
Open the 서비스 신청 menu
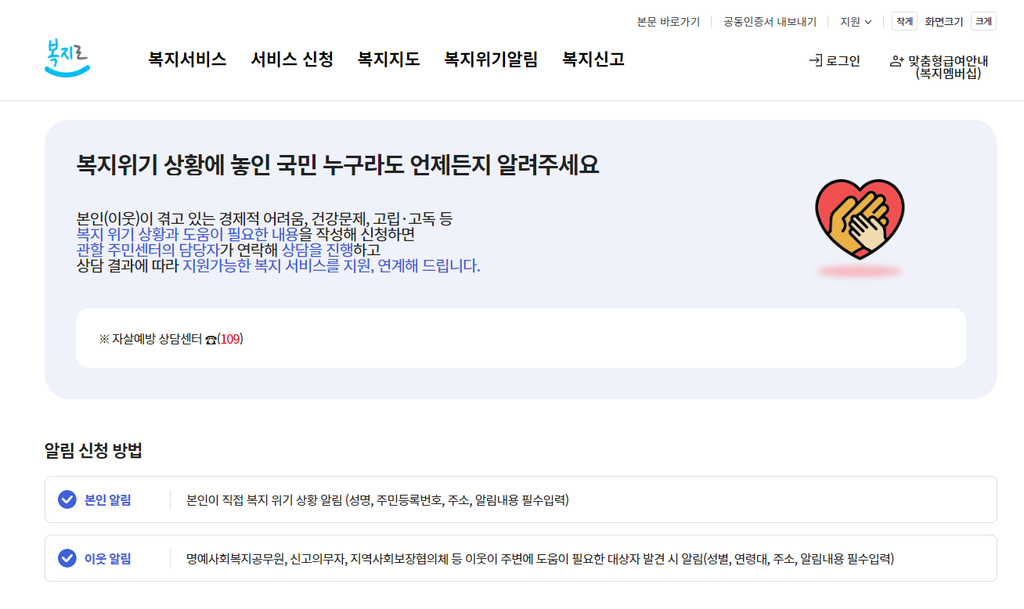[292, 59]
